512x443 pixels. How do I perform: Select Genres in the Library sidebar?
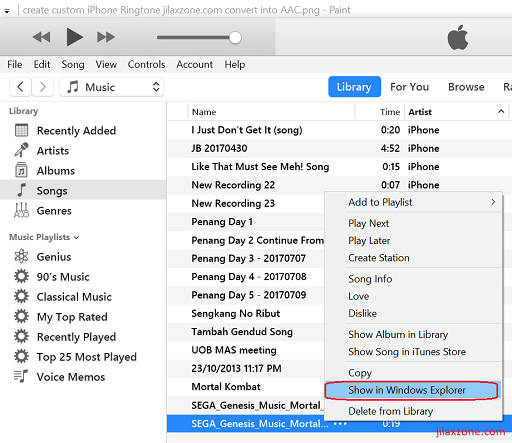(x=54, y=211)
